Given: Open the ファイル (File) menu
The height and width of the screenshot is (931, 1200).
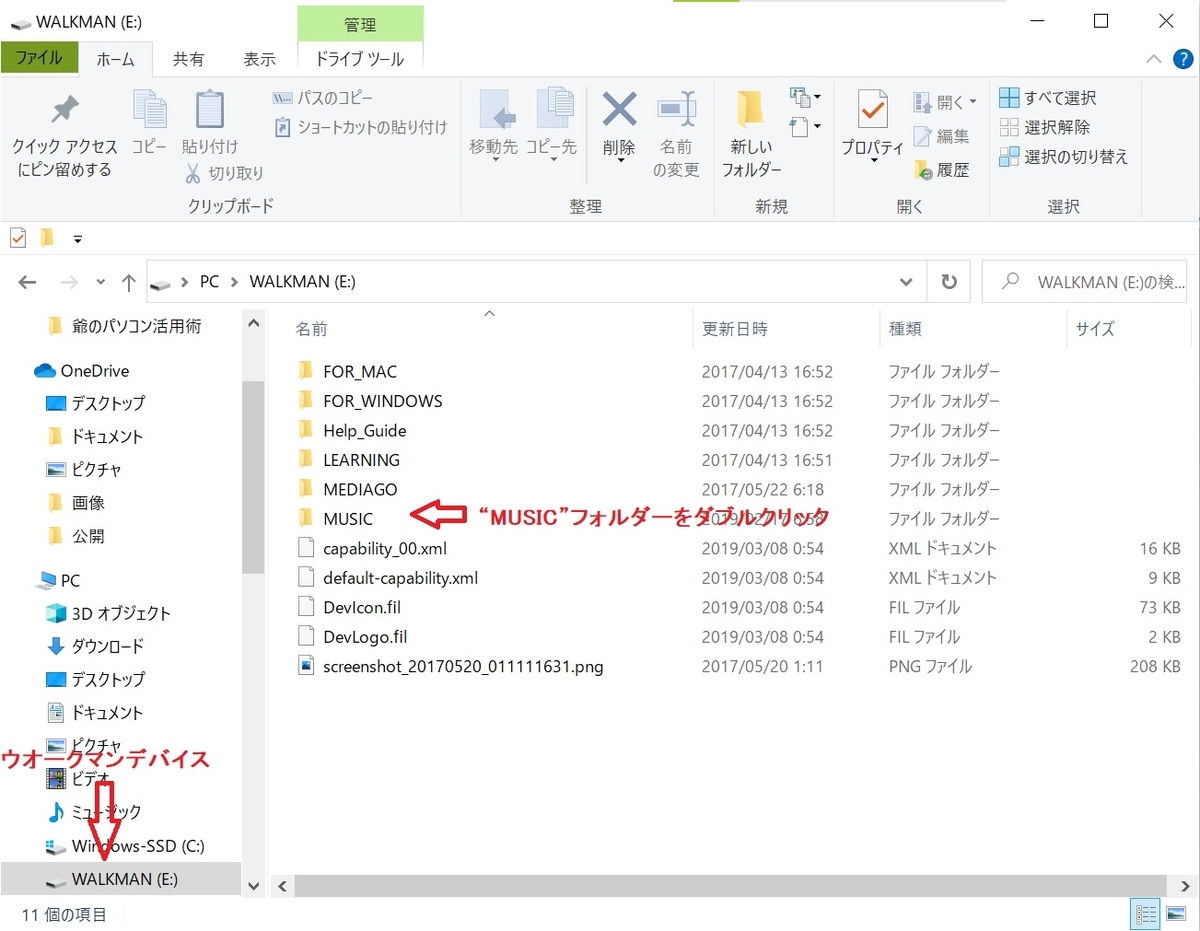Looking at the screenshot, I should pyautogui.click(x=40, y=59).
